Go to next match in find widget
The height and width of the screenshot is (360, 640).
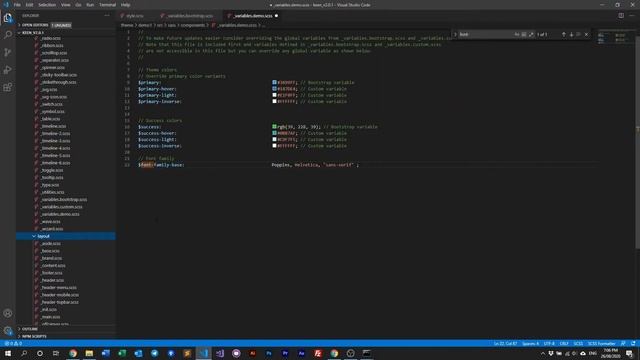pos(571,35)
